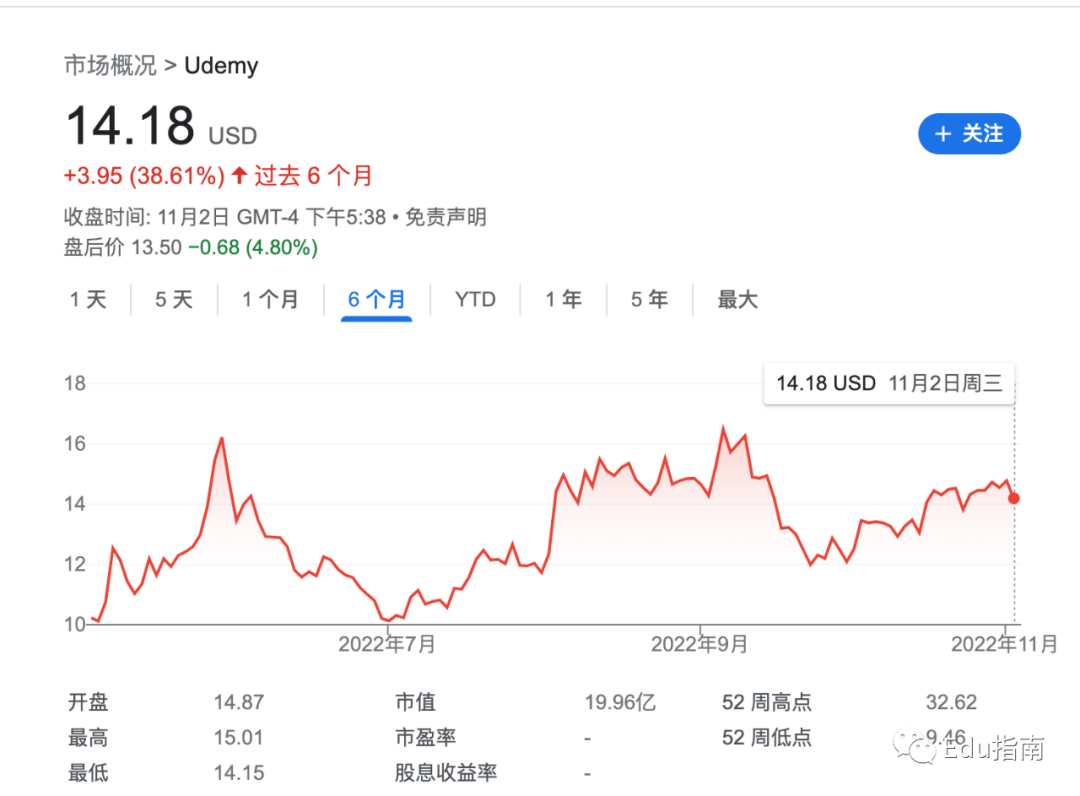The height and width of the screenshot is (796, 1080).
Task: Click the 52 周低点 label
Action: [767, 737]
